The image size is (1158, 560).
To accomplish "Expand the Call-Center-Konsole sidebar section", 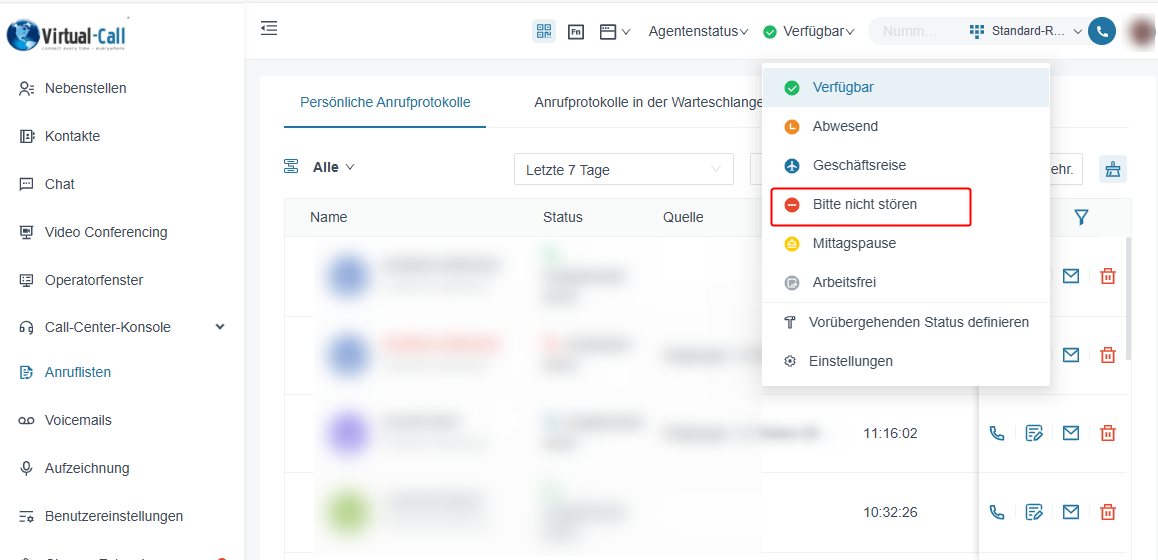I will point(122,327).
